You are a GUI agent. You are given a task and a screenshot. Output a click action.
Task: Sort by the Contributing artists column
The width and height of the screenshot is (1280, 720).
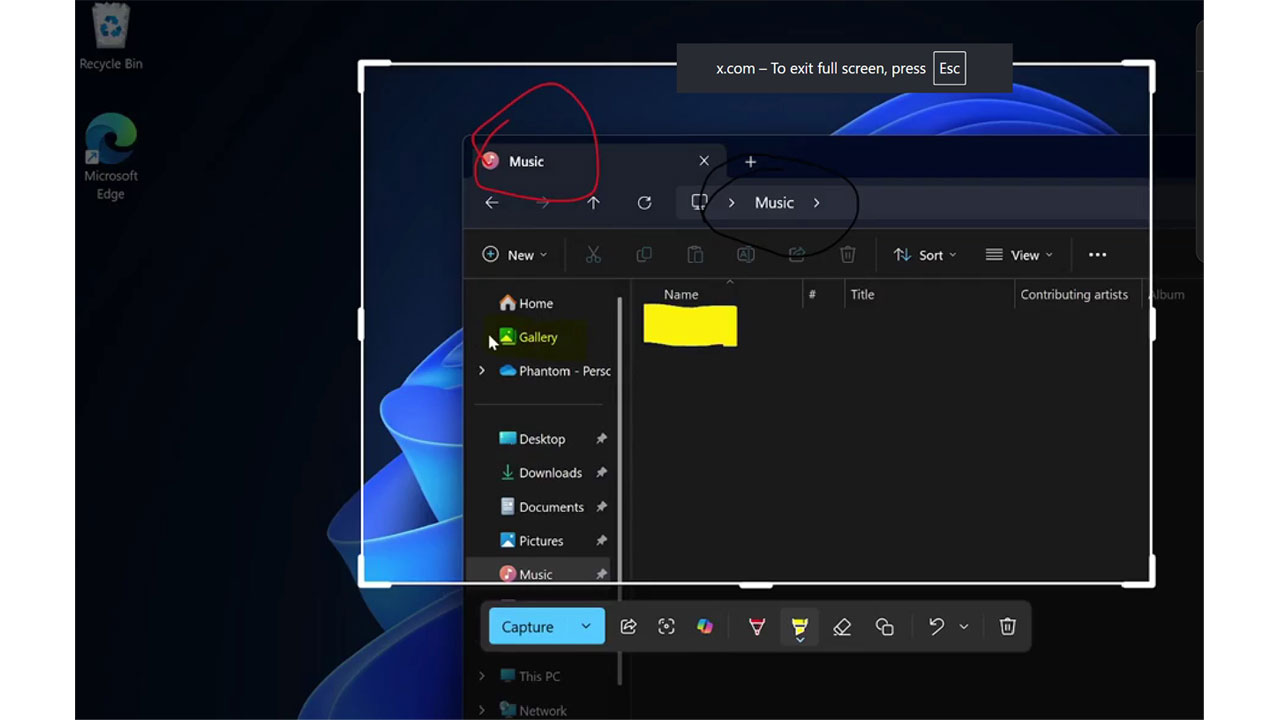click(1074, 295)
